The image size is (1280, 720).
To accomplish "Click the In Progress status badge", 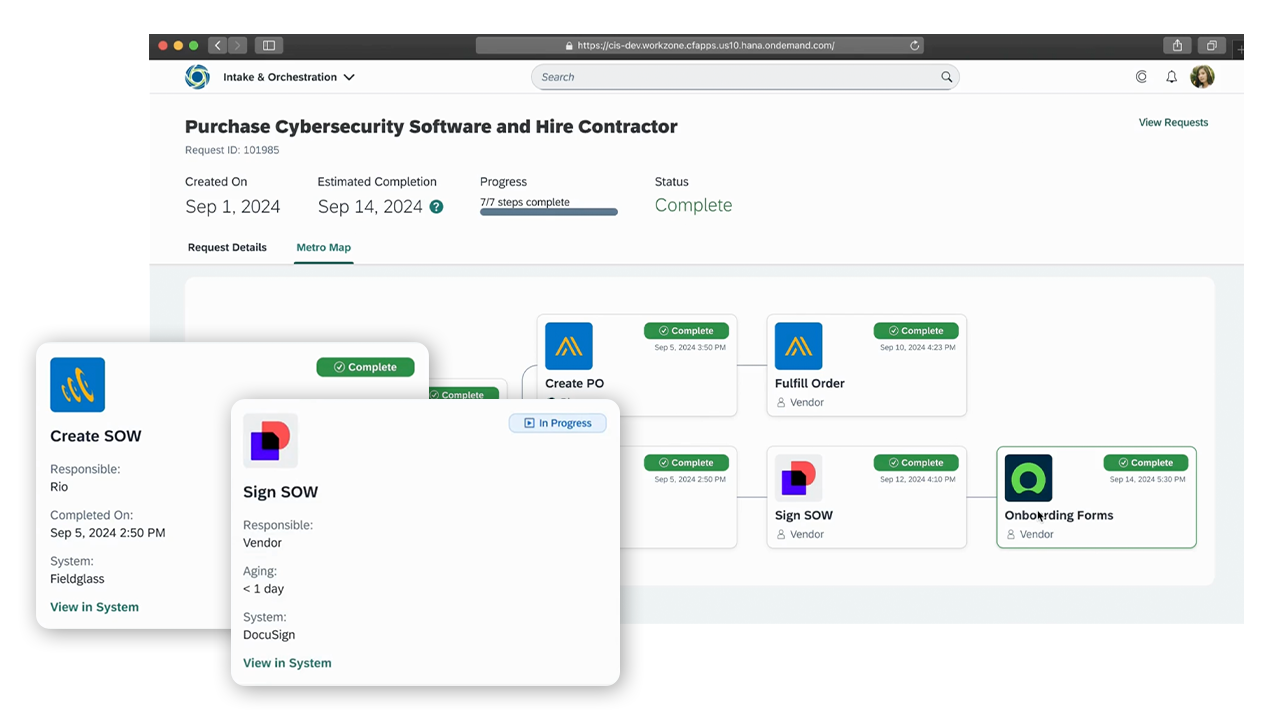I will click(557, 423).
